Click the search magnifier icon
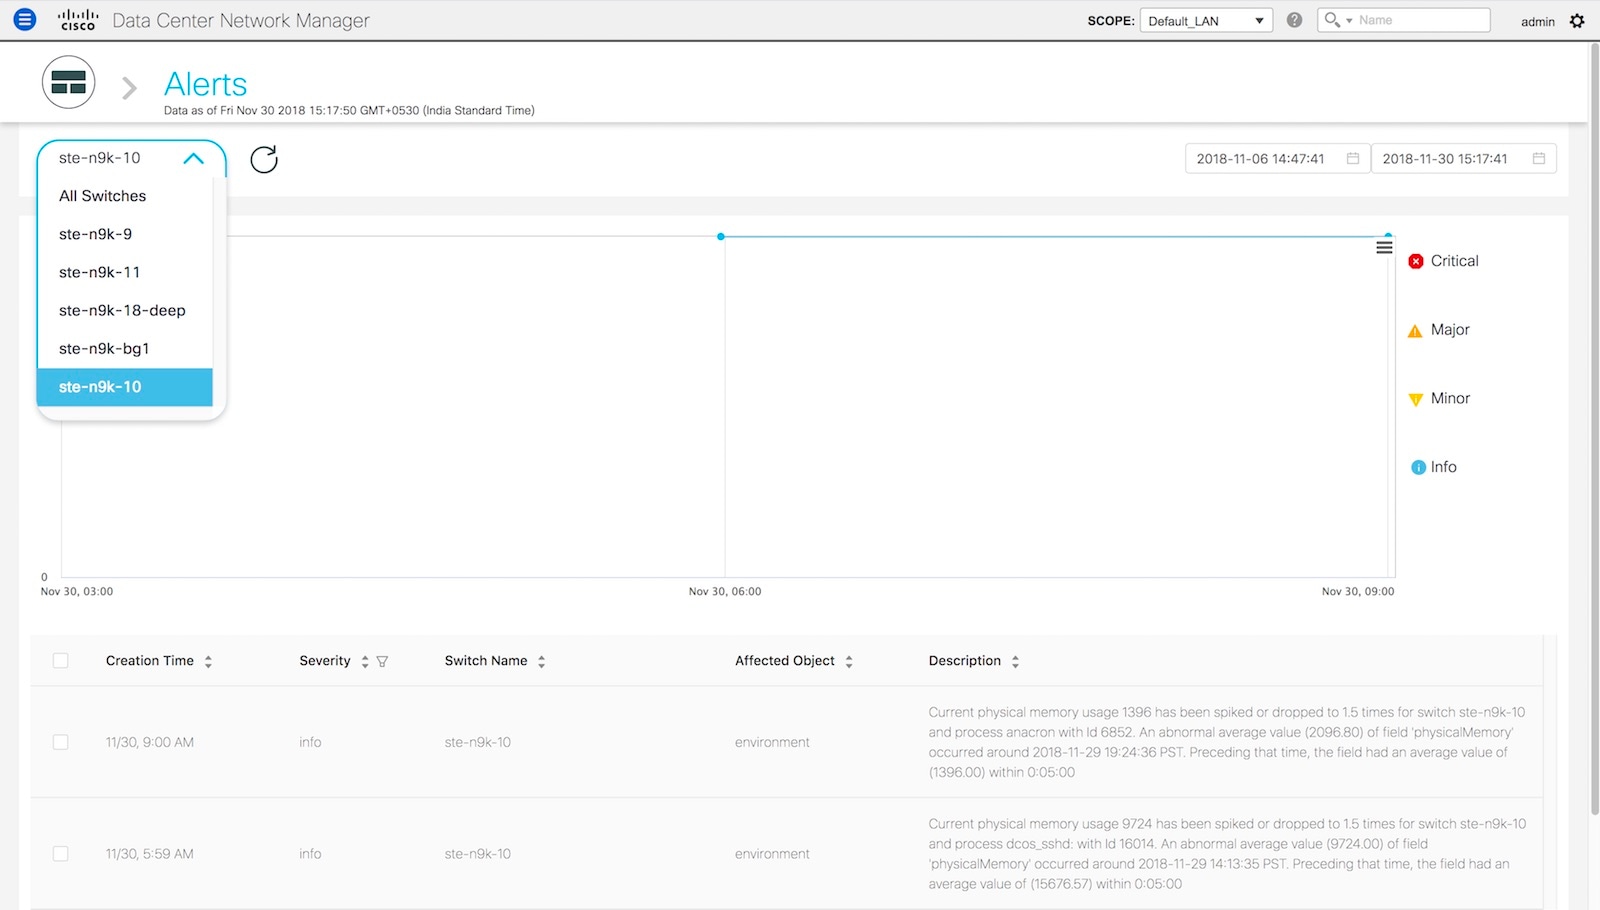 (1331, 20)
